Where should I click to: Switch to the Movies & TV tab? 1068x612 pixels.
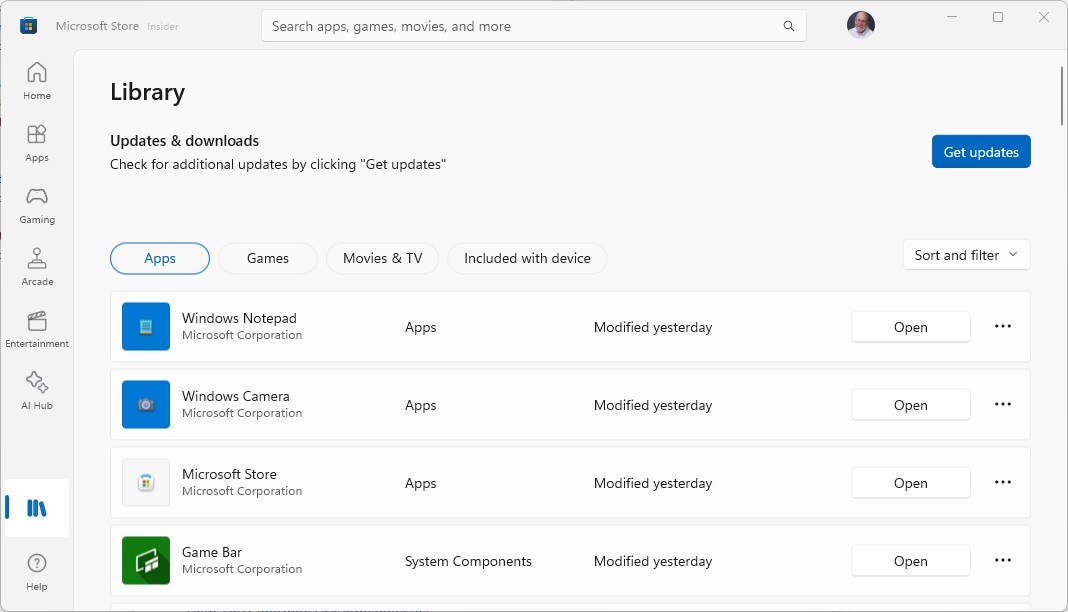(x=383, y=259)
